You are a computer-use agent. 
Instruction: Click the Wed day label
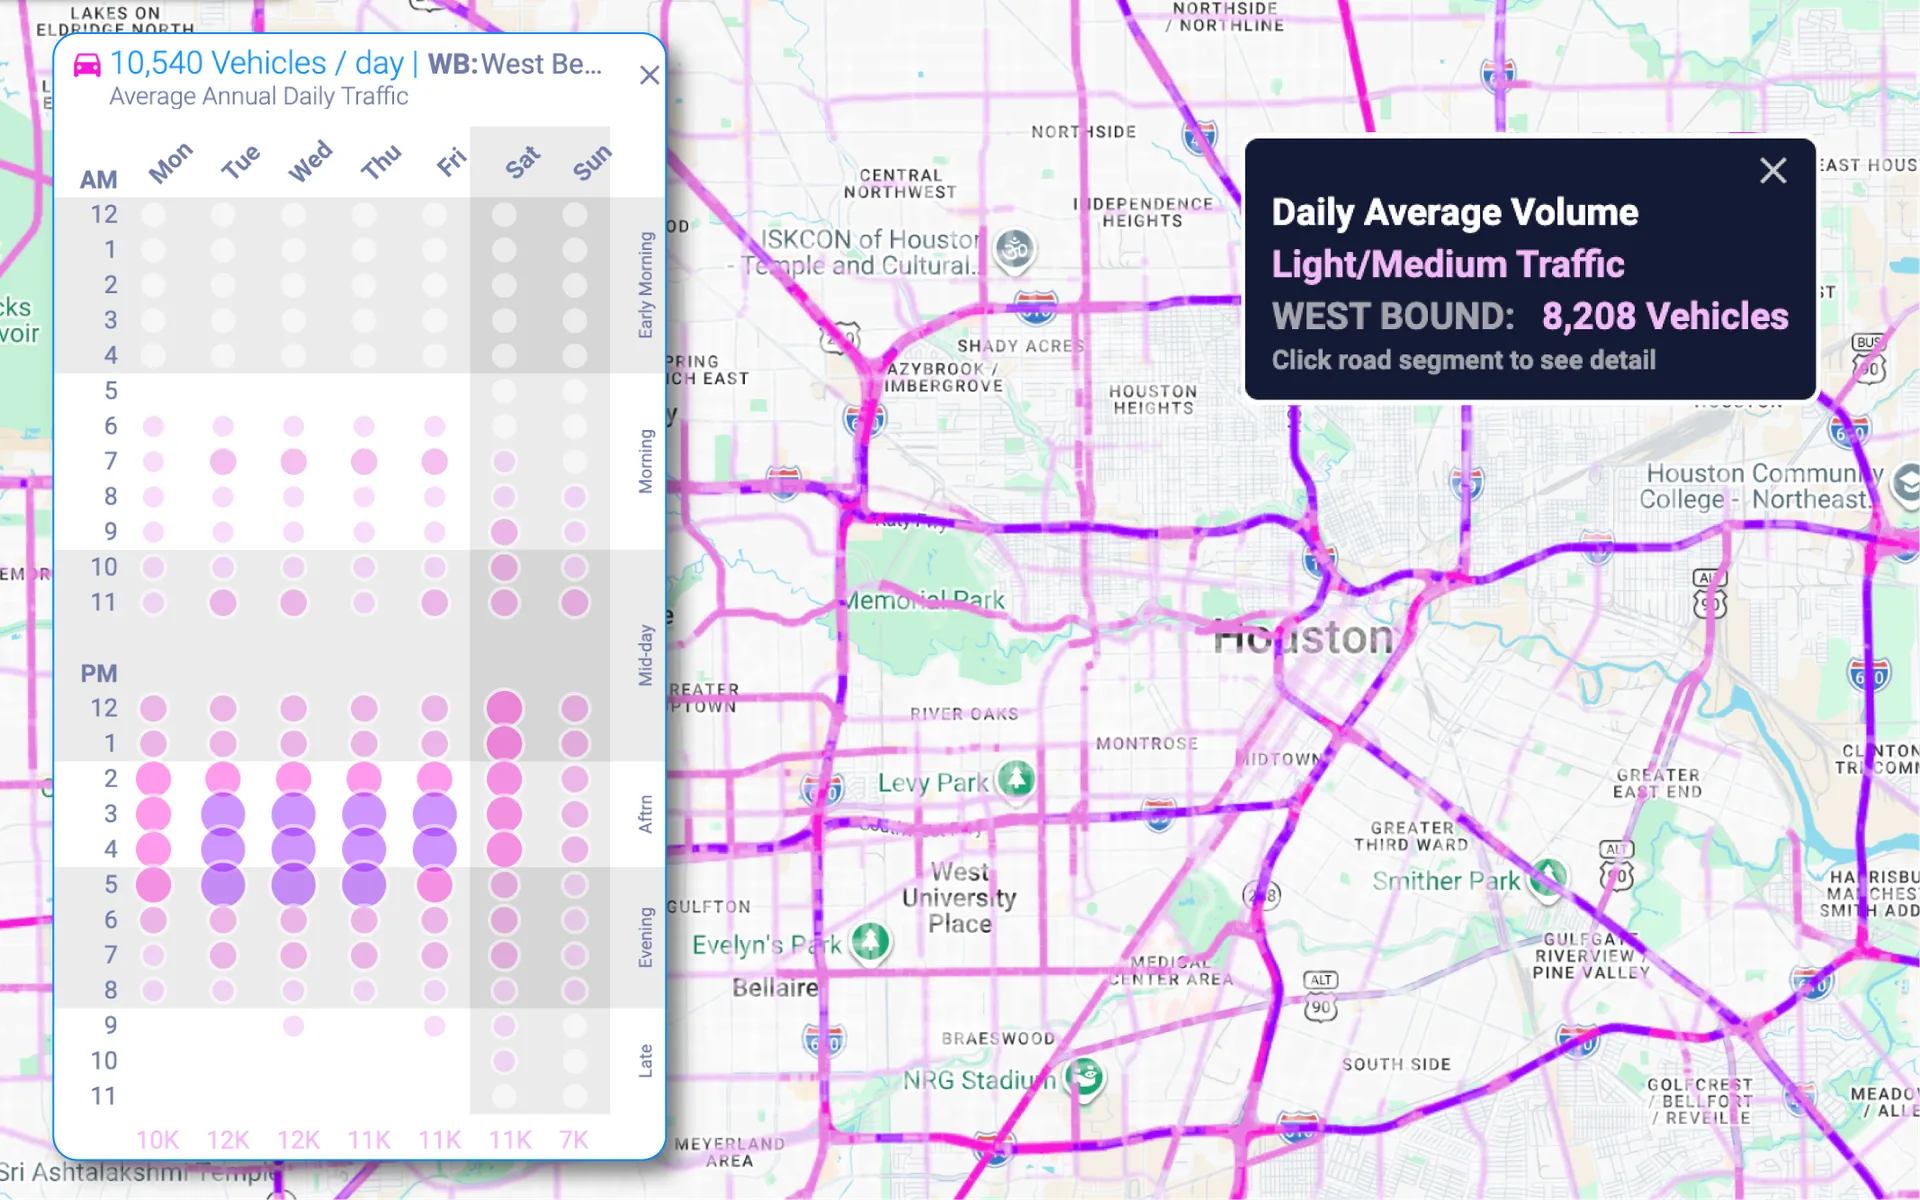tap(309, 162)
